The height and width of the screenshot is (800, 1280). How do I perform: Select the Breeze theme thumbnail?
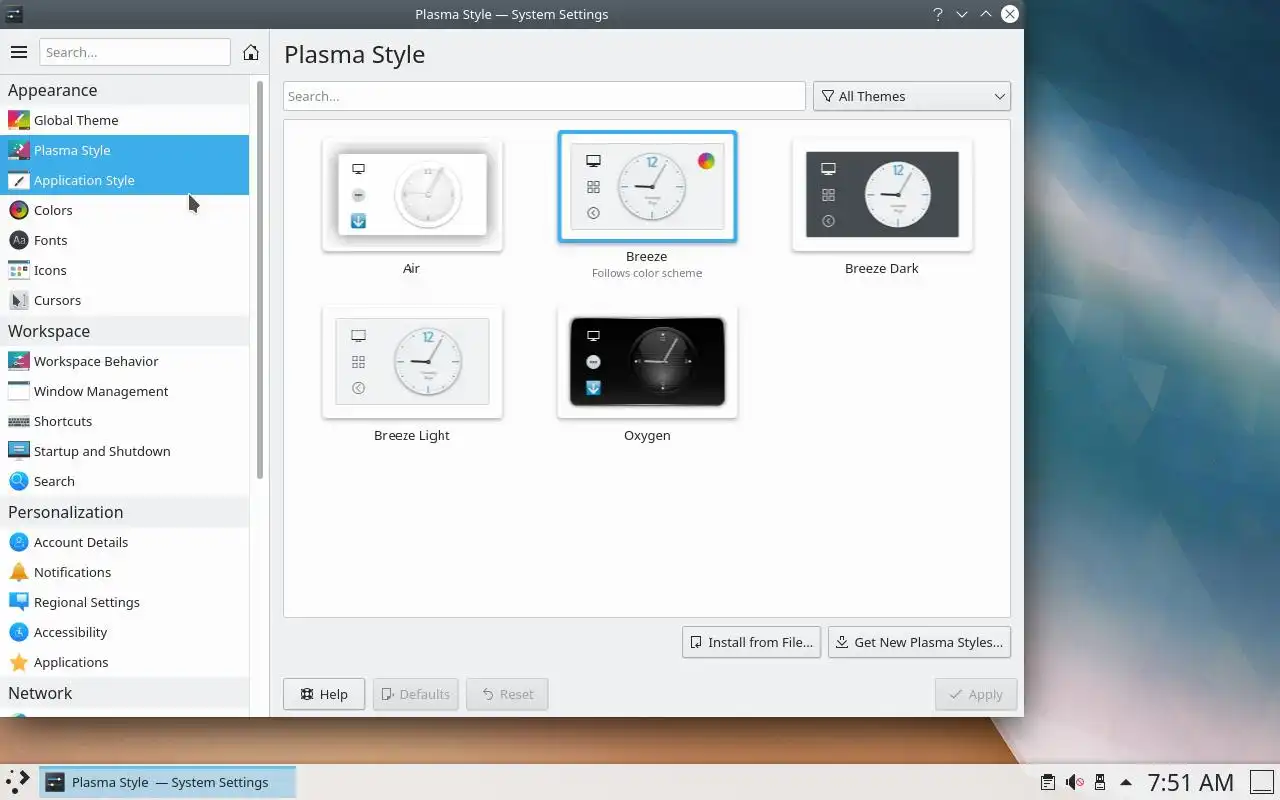click(x=647, y=186)
